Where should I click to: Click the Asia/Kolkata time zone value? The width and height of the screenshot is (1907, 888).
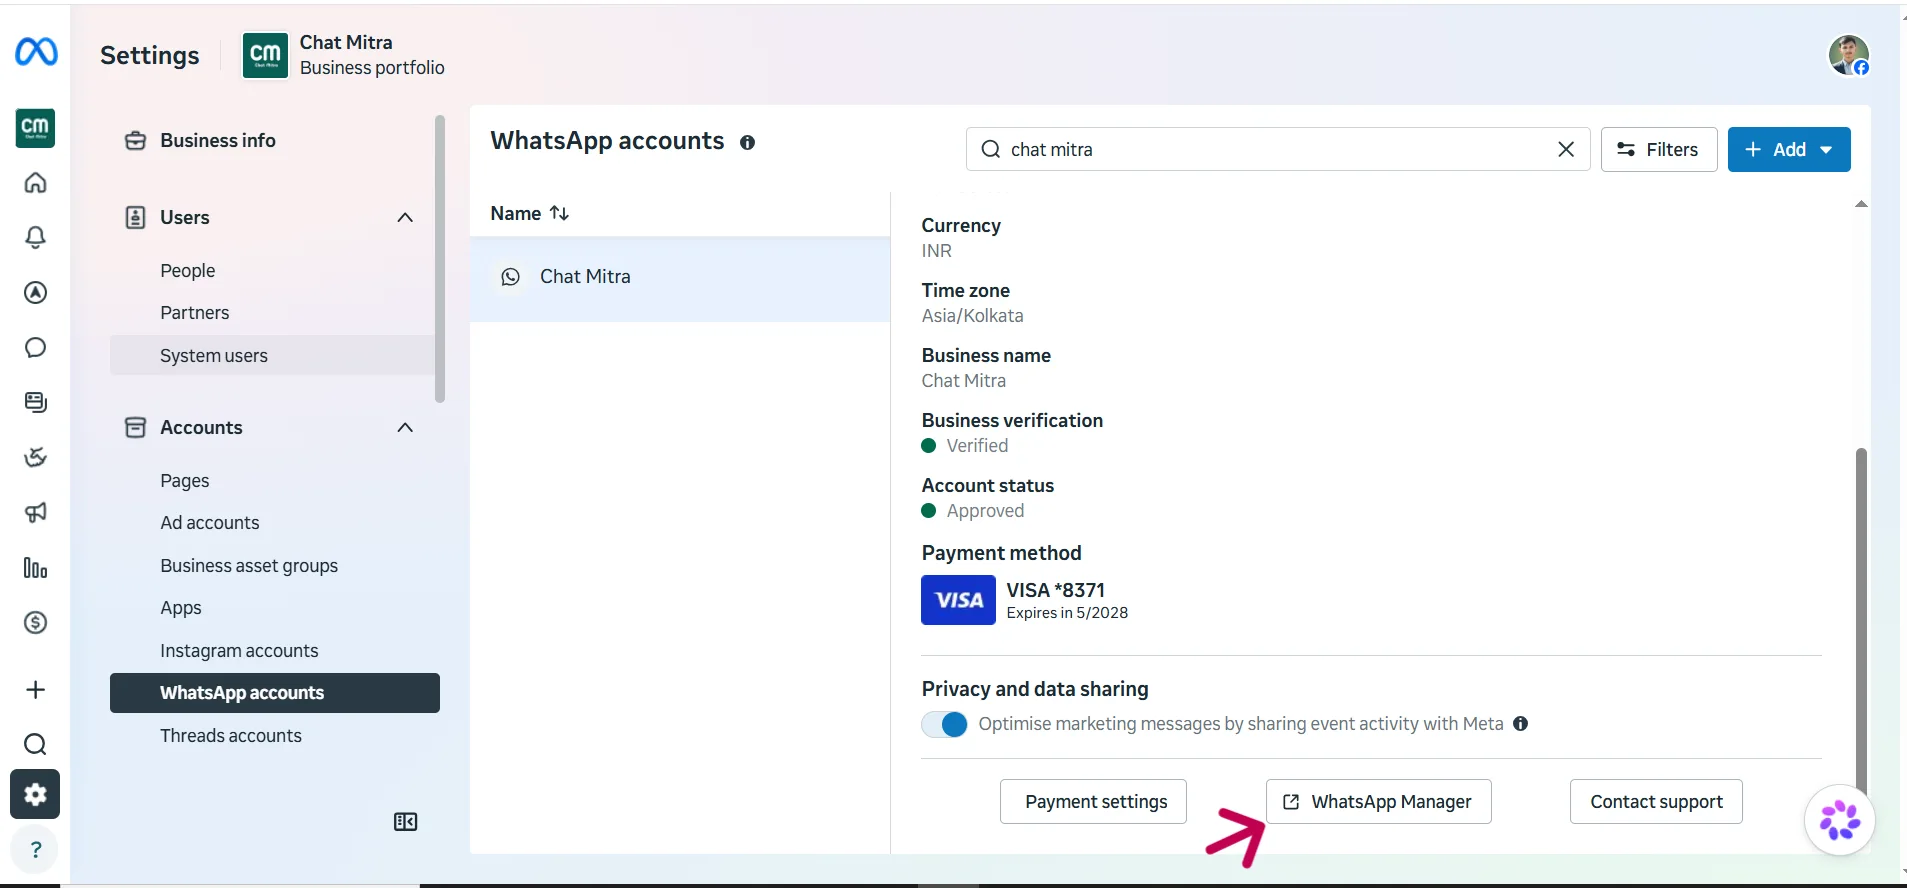pyautogui.click(x=972, y=316)
